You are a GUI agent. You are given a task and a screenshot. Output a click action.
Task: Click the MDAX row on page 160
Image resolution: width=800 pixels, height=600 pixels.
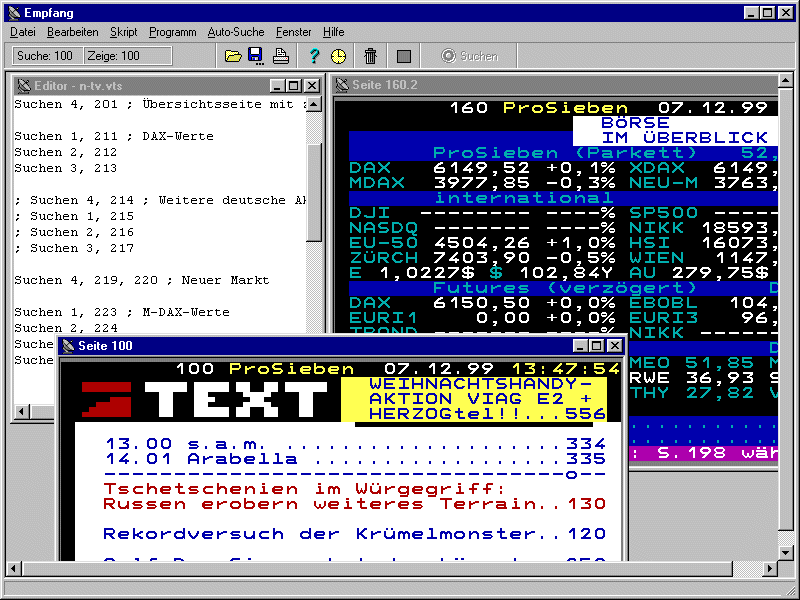coord(563,182)
